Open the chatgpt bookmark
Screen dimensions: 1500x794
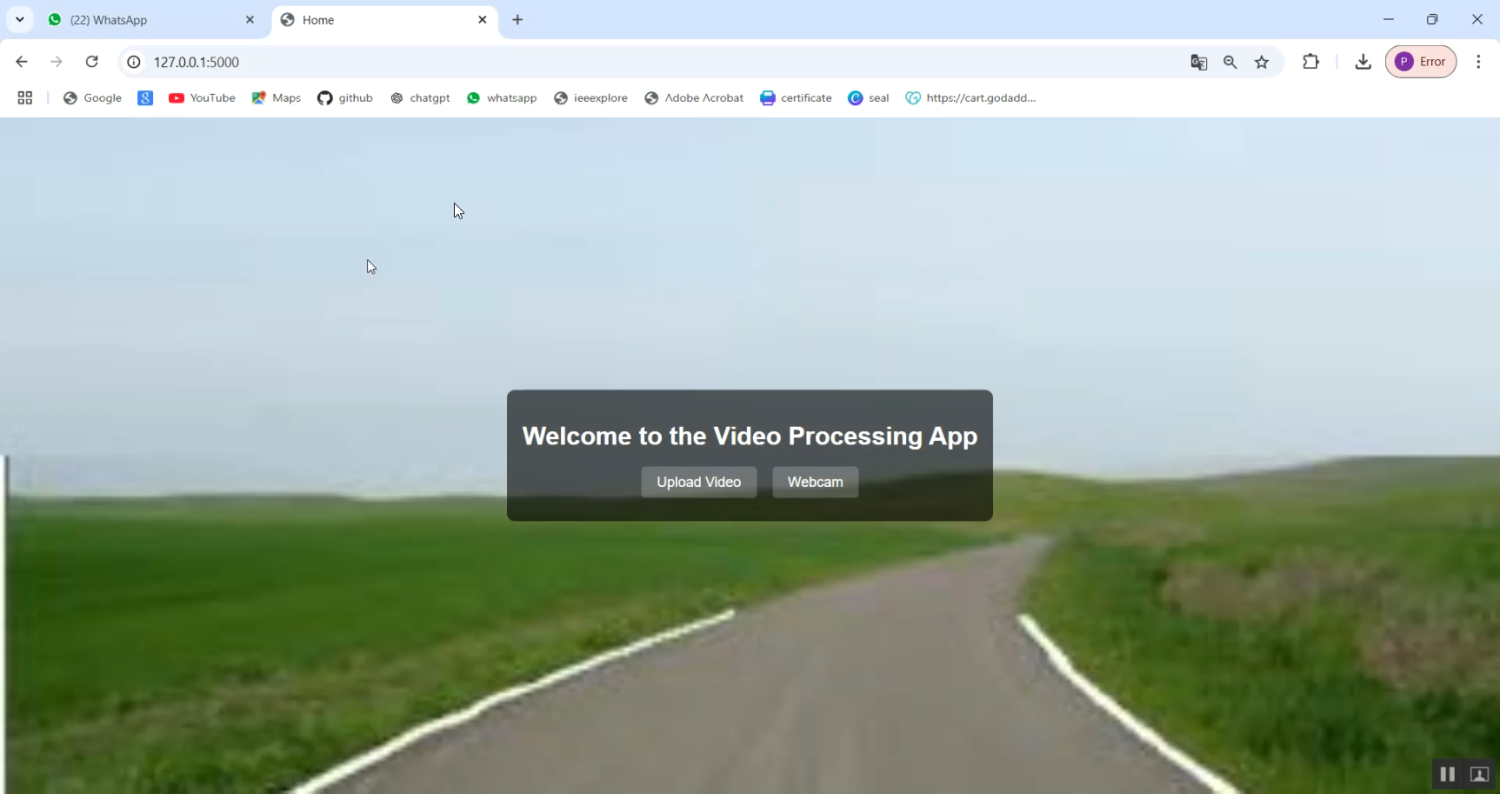click(x=420, y=98)
